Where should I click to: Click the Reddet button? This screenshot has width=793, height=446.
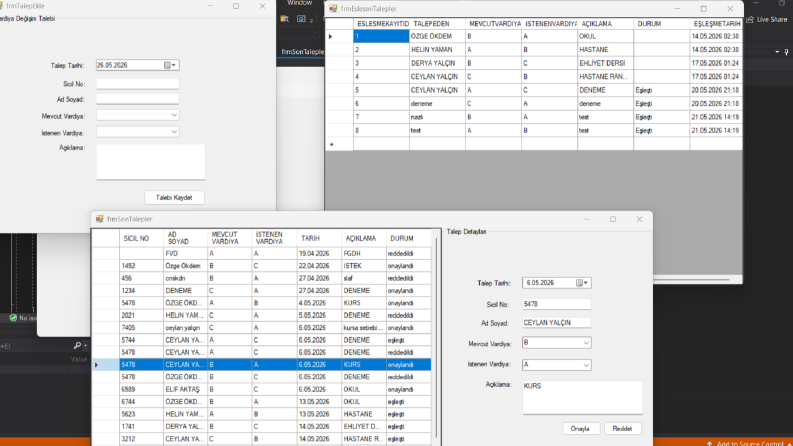point(622,428)
